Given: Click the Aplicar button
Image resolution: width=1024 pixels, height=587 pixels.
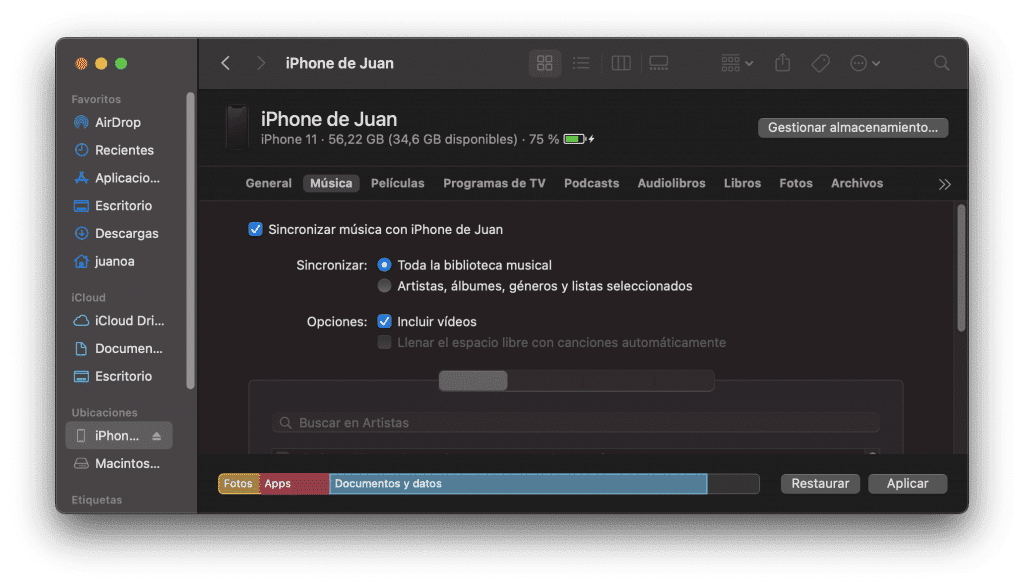Looking at the screenshot, I should 907,484.
